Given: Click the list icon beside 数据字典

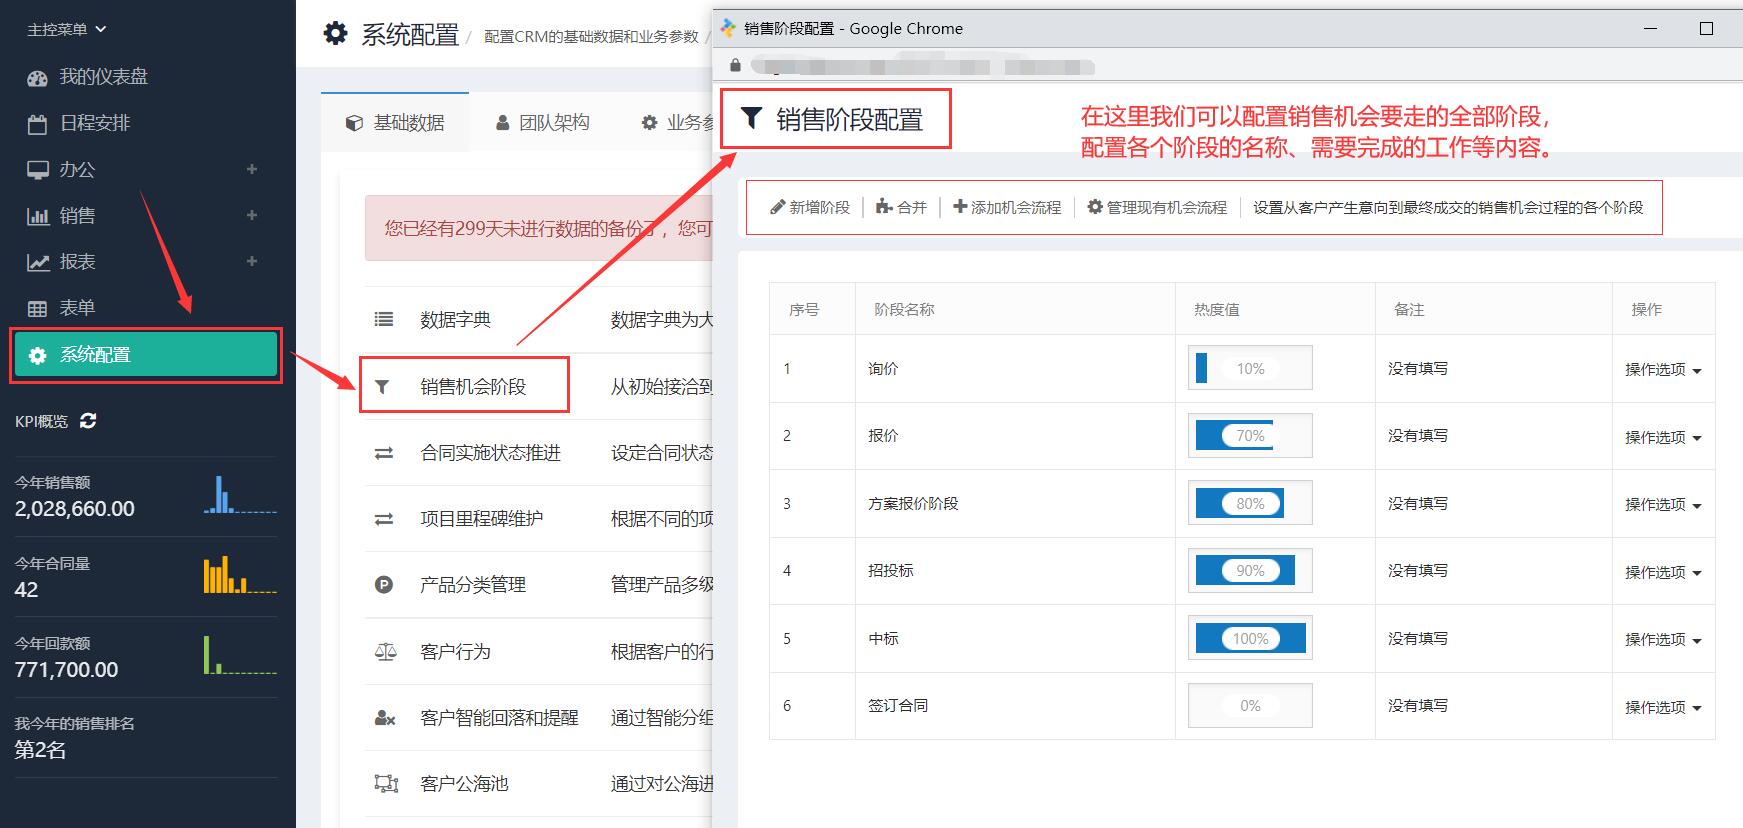Looking at the screenshot, I should [384, 320].
